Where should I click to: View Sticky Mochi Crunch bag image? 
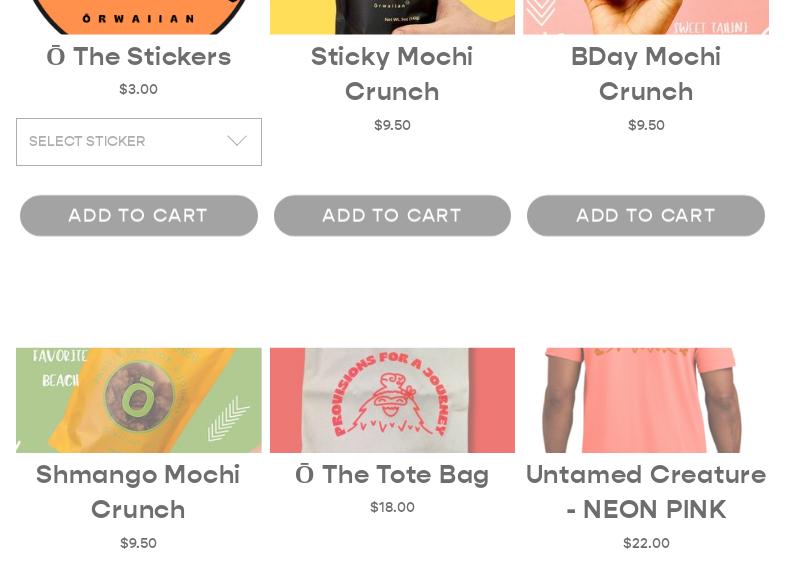pos(392,16)
